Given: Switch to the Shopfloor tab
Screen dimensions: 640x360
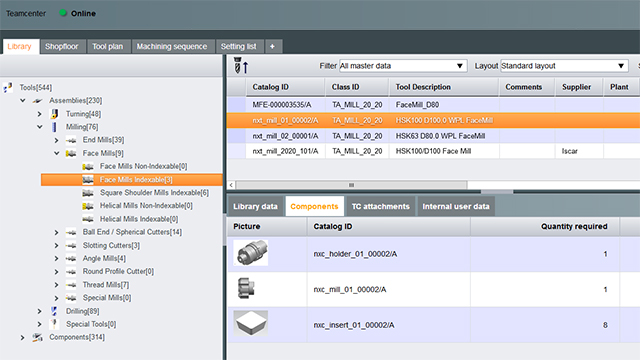Looking at the screenshot, I should coord(62,47).
